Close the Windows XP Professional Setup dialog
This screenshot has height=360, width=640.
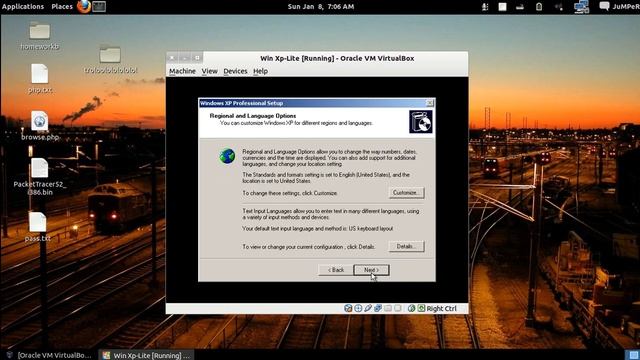click(430, 103)
